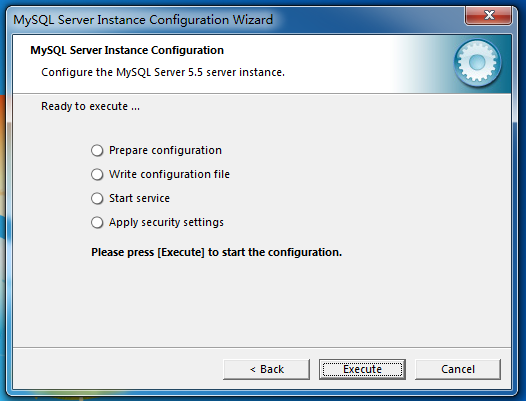The image size is (526, 401).
Task: Click 'MySQL Server Instance Configuration' heading
Action: click(x=127, y=50)
